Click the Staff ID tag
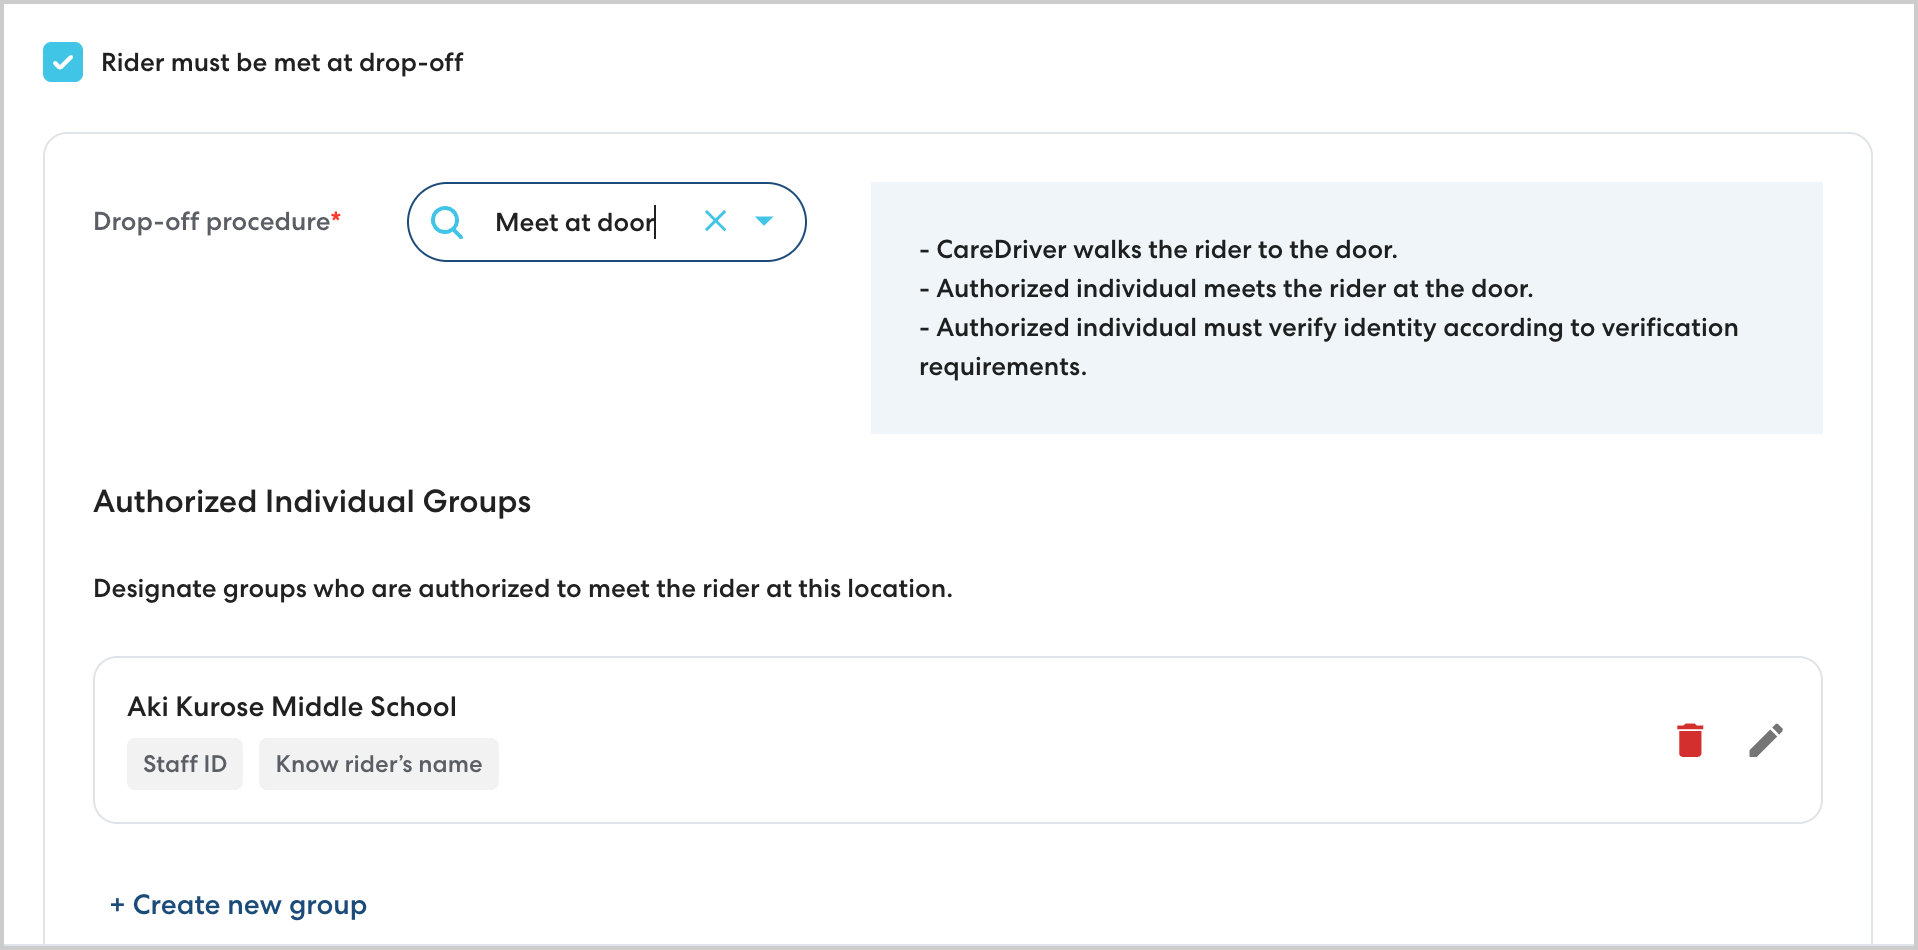Screen dimensions: 1918x950 pos(185,764)
